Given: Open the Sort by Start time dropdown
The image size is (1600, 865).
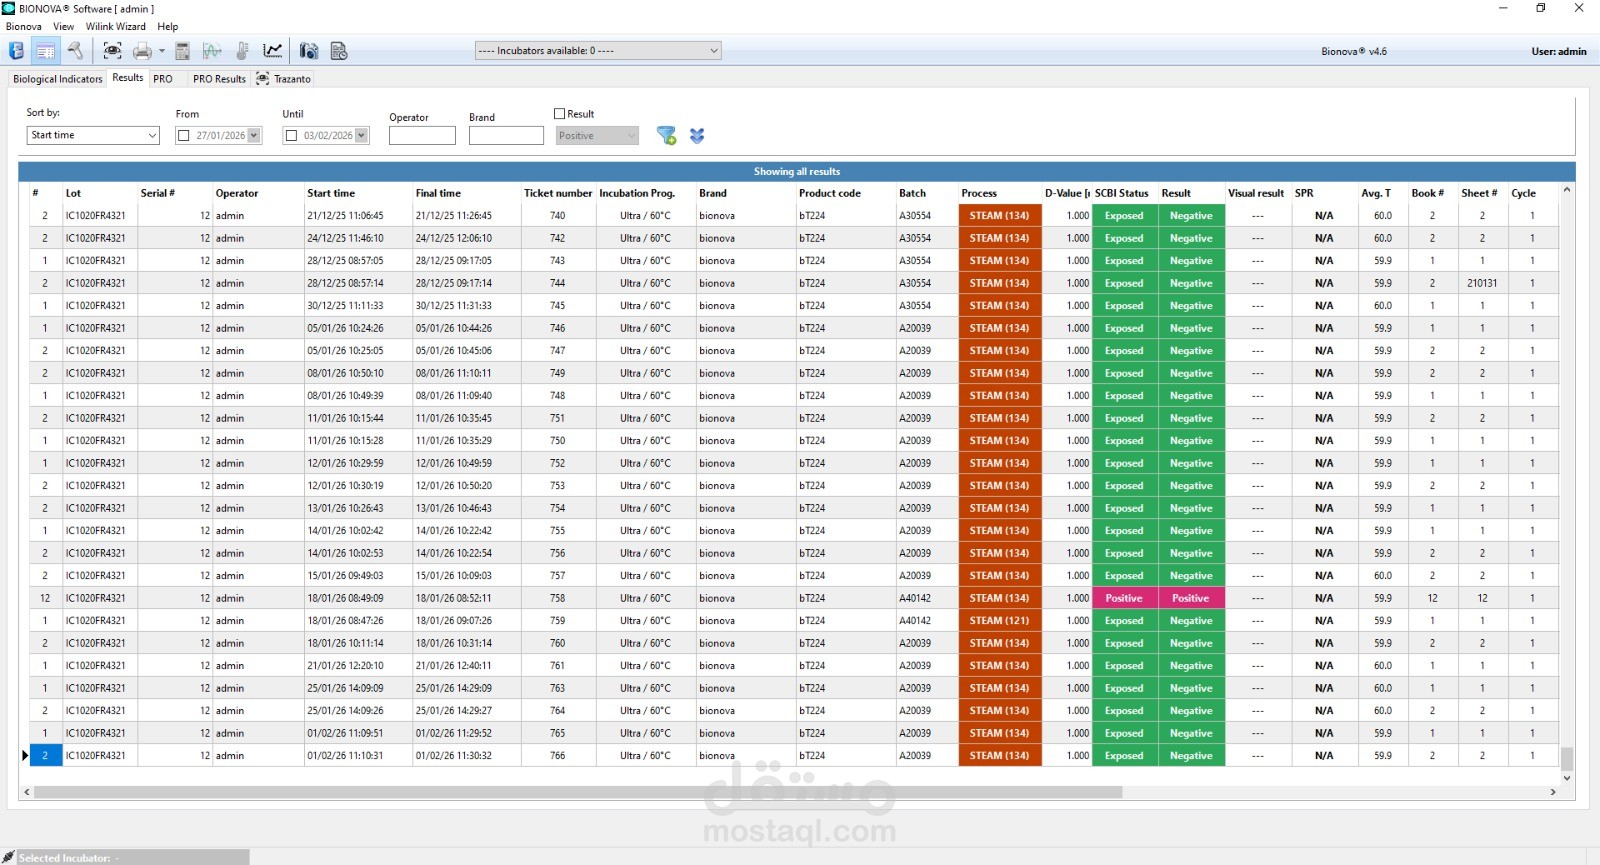Looking at the screenshot, I should [93, 135].
